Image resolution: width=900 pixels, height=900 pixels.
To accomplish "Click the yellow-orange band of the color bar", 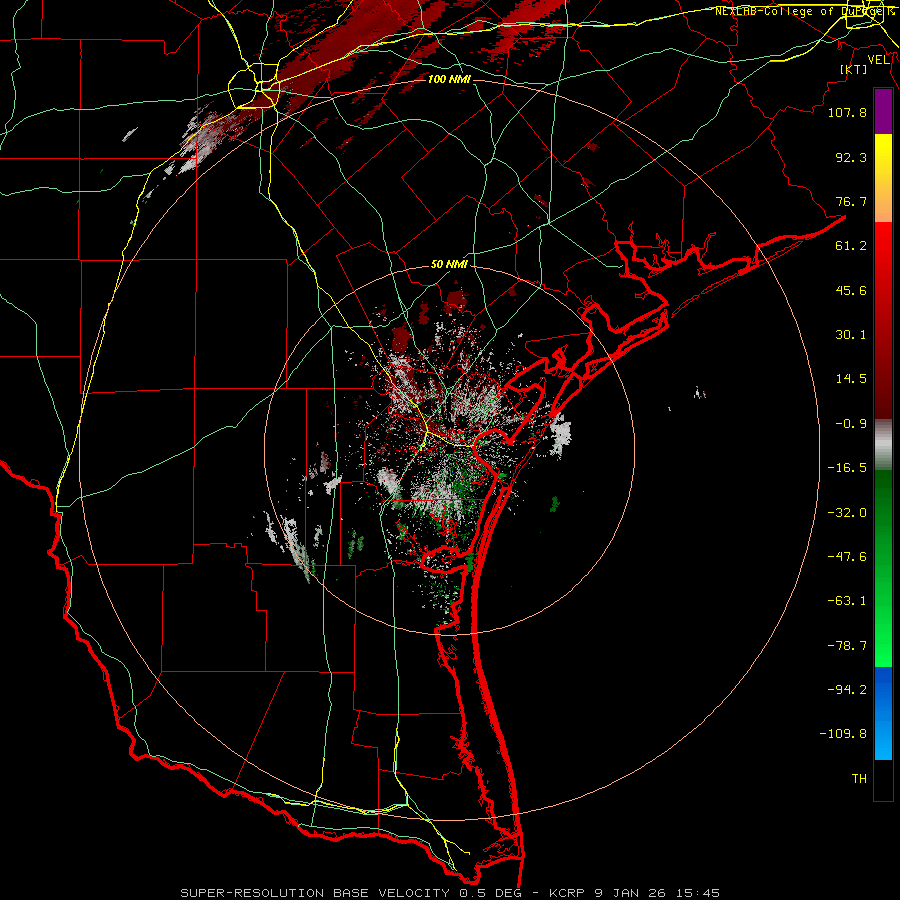I will tap(883, 178).
